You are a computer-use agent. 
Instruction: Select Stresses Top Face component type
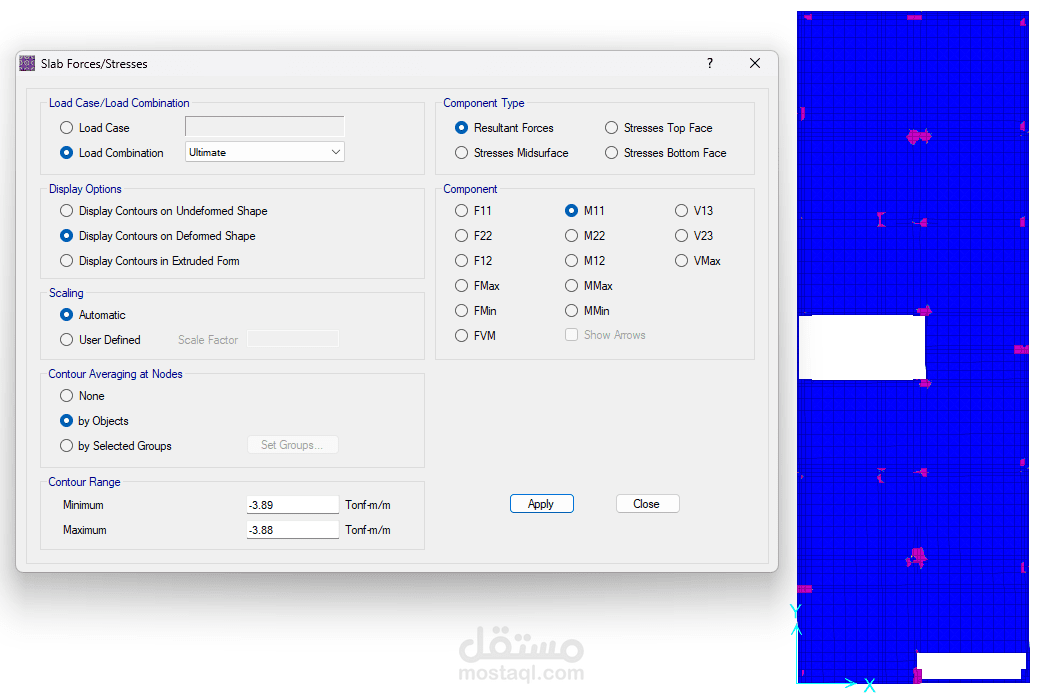click(611, 128)
